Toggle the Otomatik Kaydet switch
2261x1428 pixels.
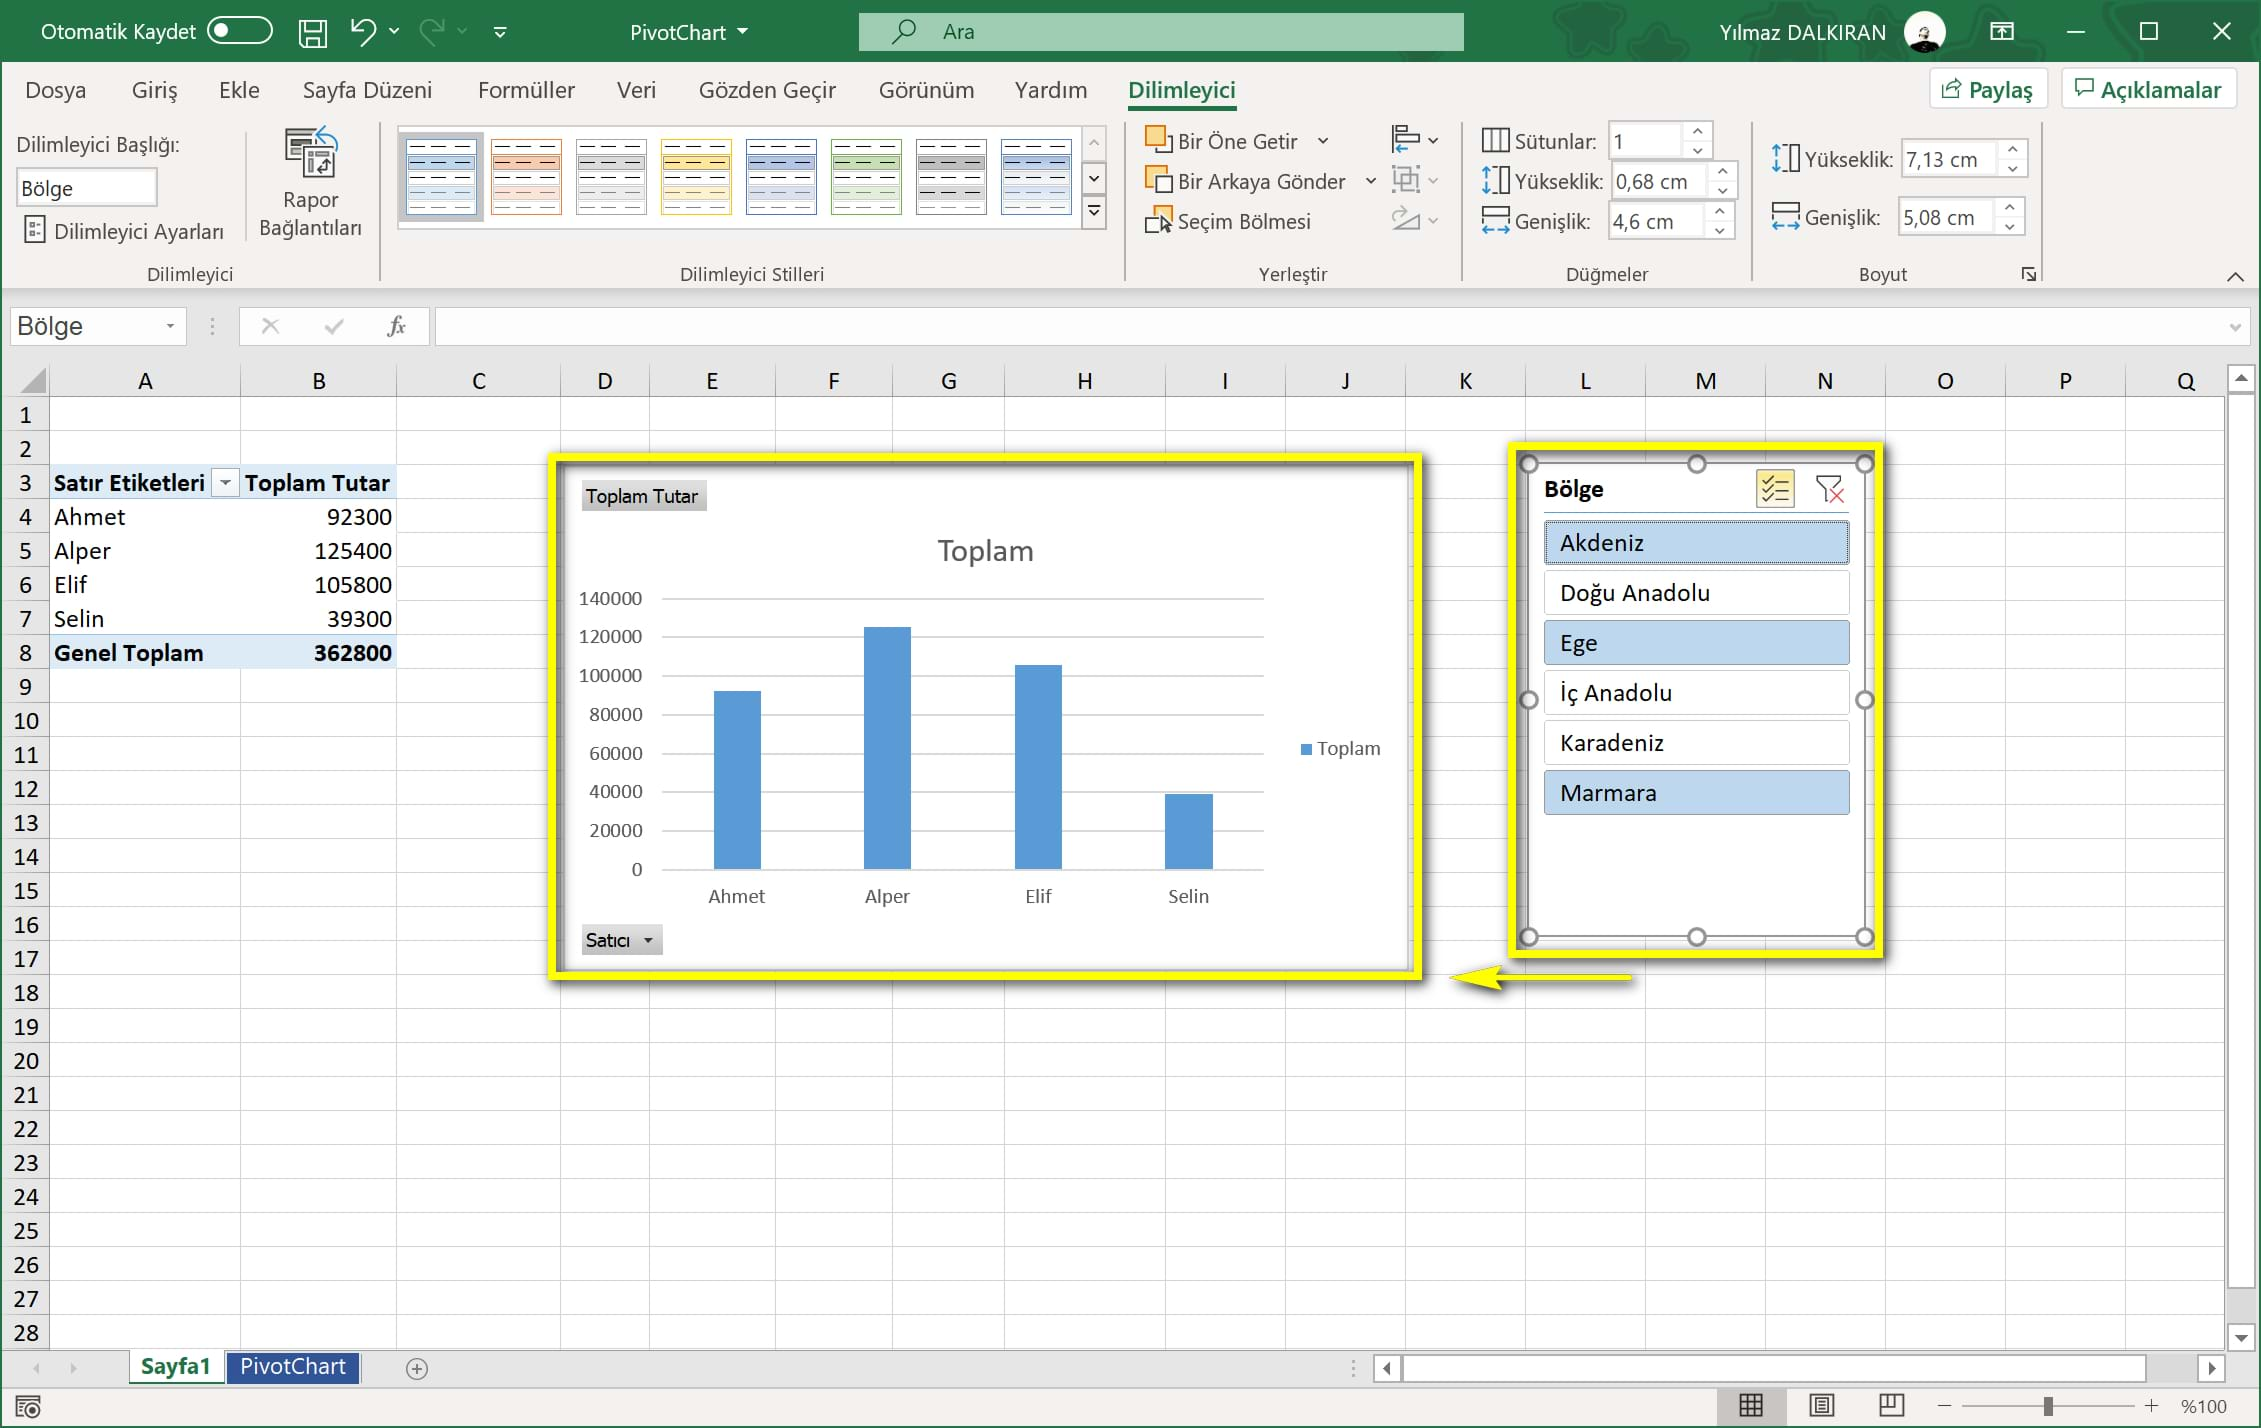tap(240, 31)
